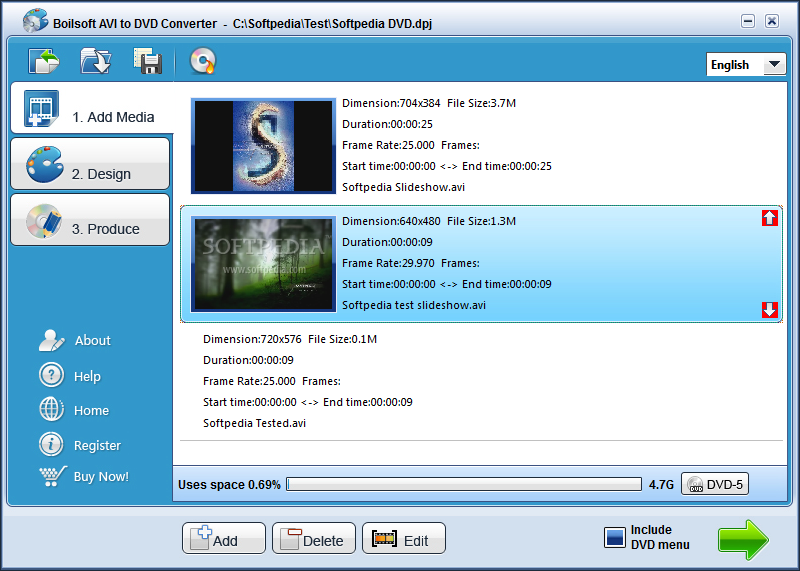Select the Softpedia test slideshow.avi thumbnail

263,264
